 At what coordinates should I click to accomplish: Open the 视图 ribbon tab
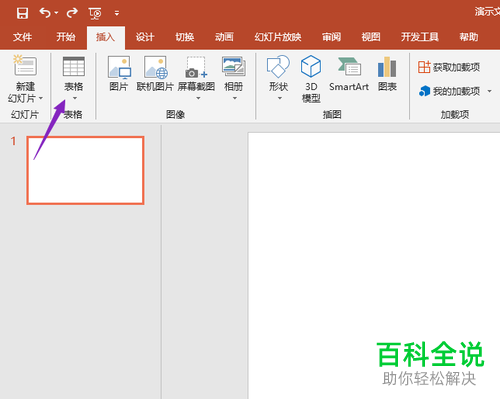click(371, 37)
